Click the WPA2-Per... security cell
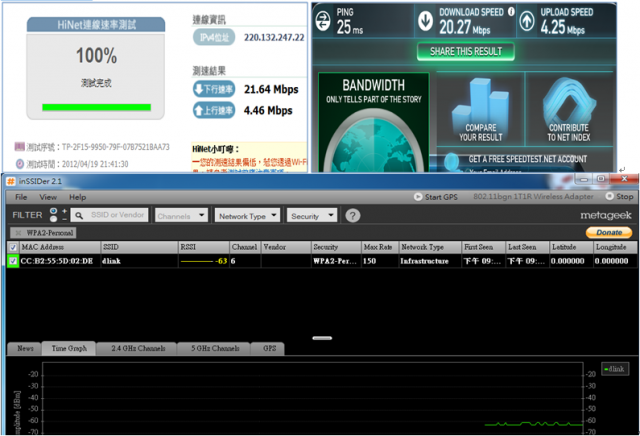Screen dimensions: 640x436 click(x=335, y=261)
